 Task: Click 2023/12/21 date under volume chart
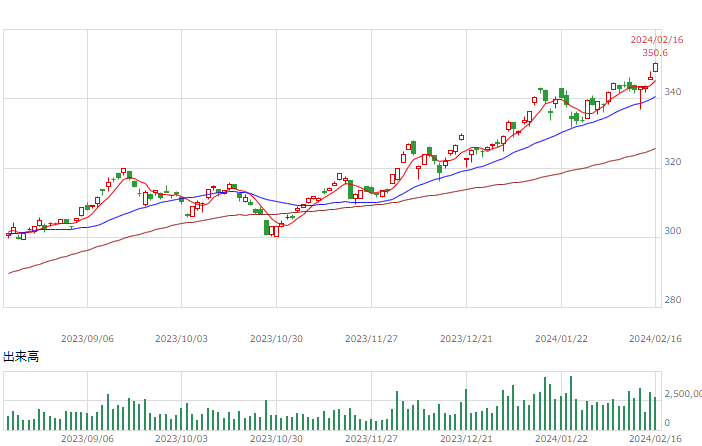click(x=466, y=438)
